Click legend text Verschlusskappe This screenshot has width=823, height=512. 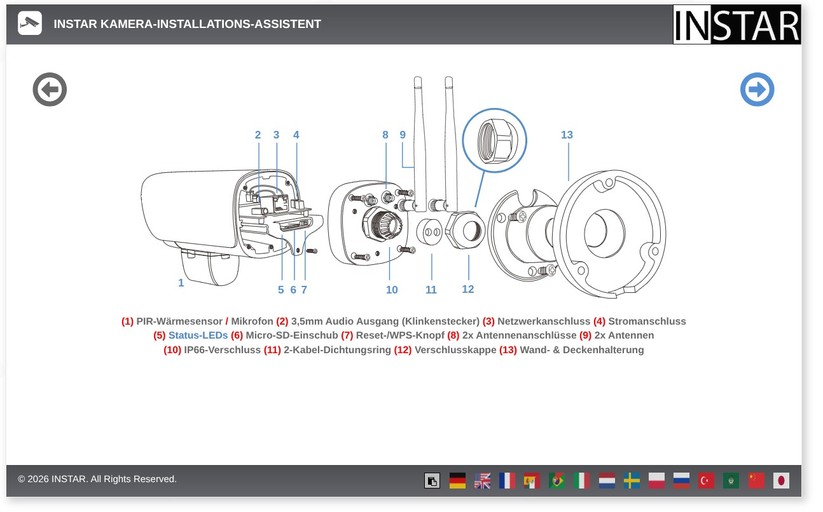pos(455,350)
